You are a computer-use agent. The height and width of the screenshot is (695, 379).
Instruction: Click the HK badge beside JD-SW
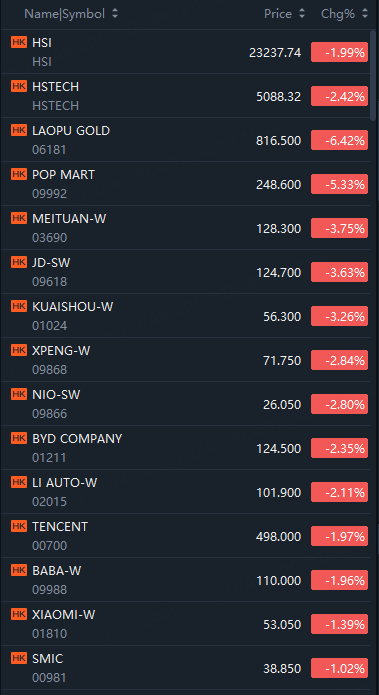19,262
